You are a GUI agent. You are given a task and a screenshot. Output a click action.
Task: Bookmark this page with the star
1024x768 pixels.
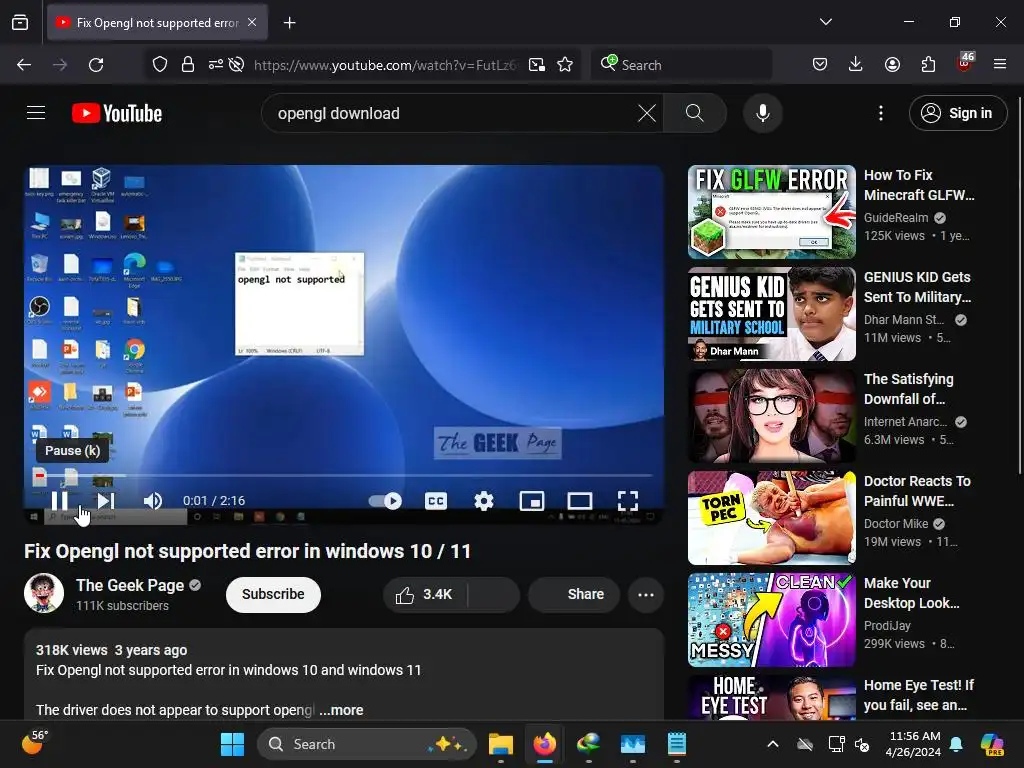565,65
